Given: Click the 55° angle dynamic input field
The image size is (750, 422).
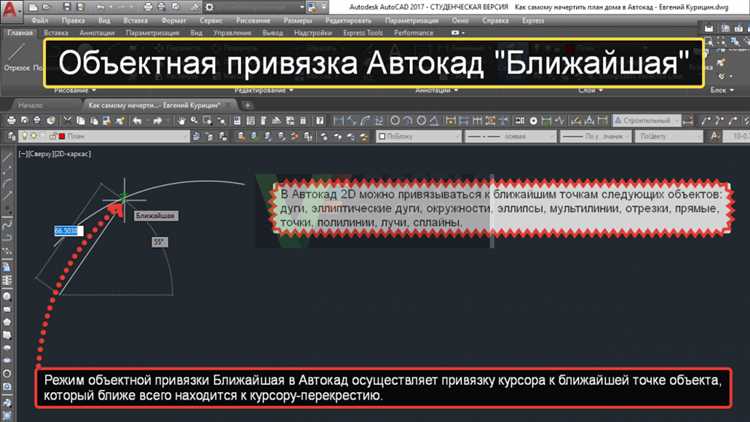Looking at the screenshot, I should tap(160, 242).
